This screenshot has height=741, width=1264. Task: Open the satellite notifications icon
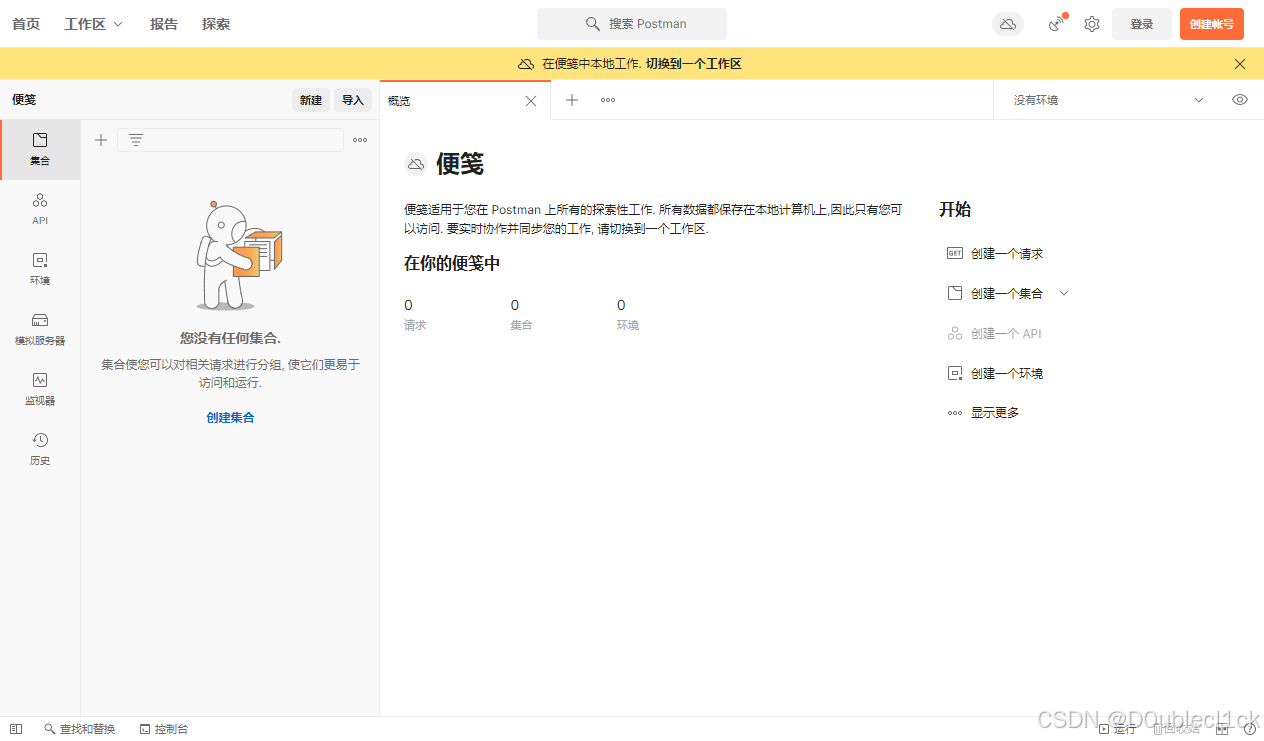1057,24
